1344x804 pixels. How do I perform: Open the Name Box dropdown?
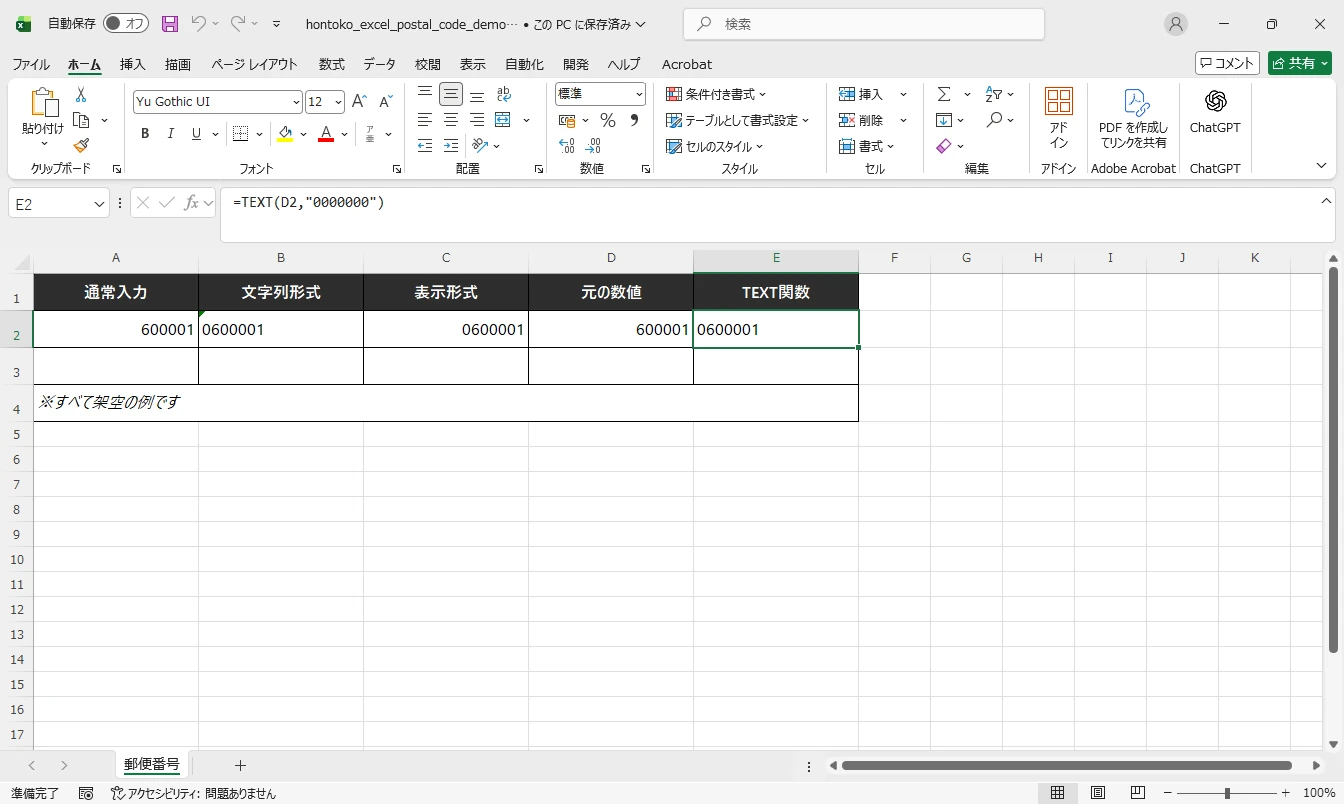[100, 204]
